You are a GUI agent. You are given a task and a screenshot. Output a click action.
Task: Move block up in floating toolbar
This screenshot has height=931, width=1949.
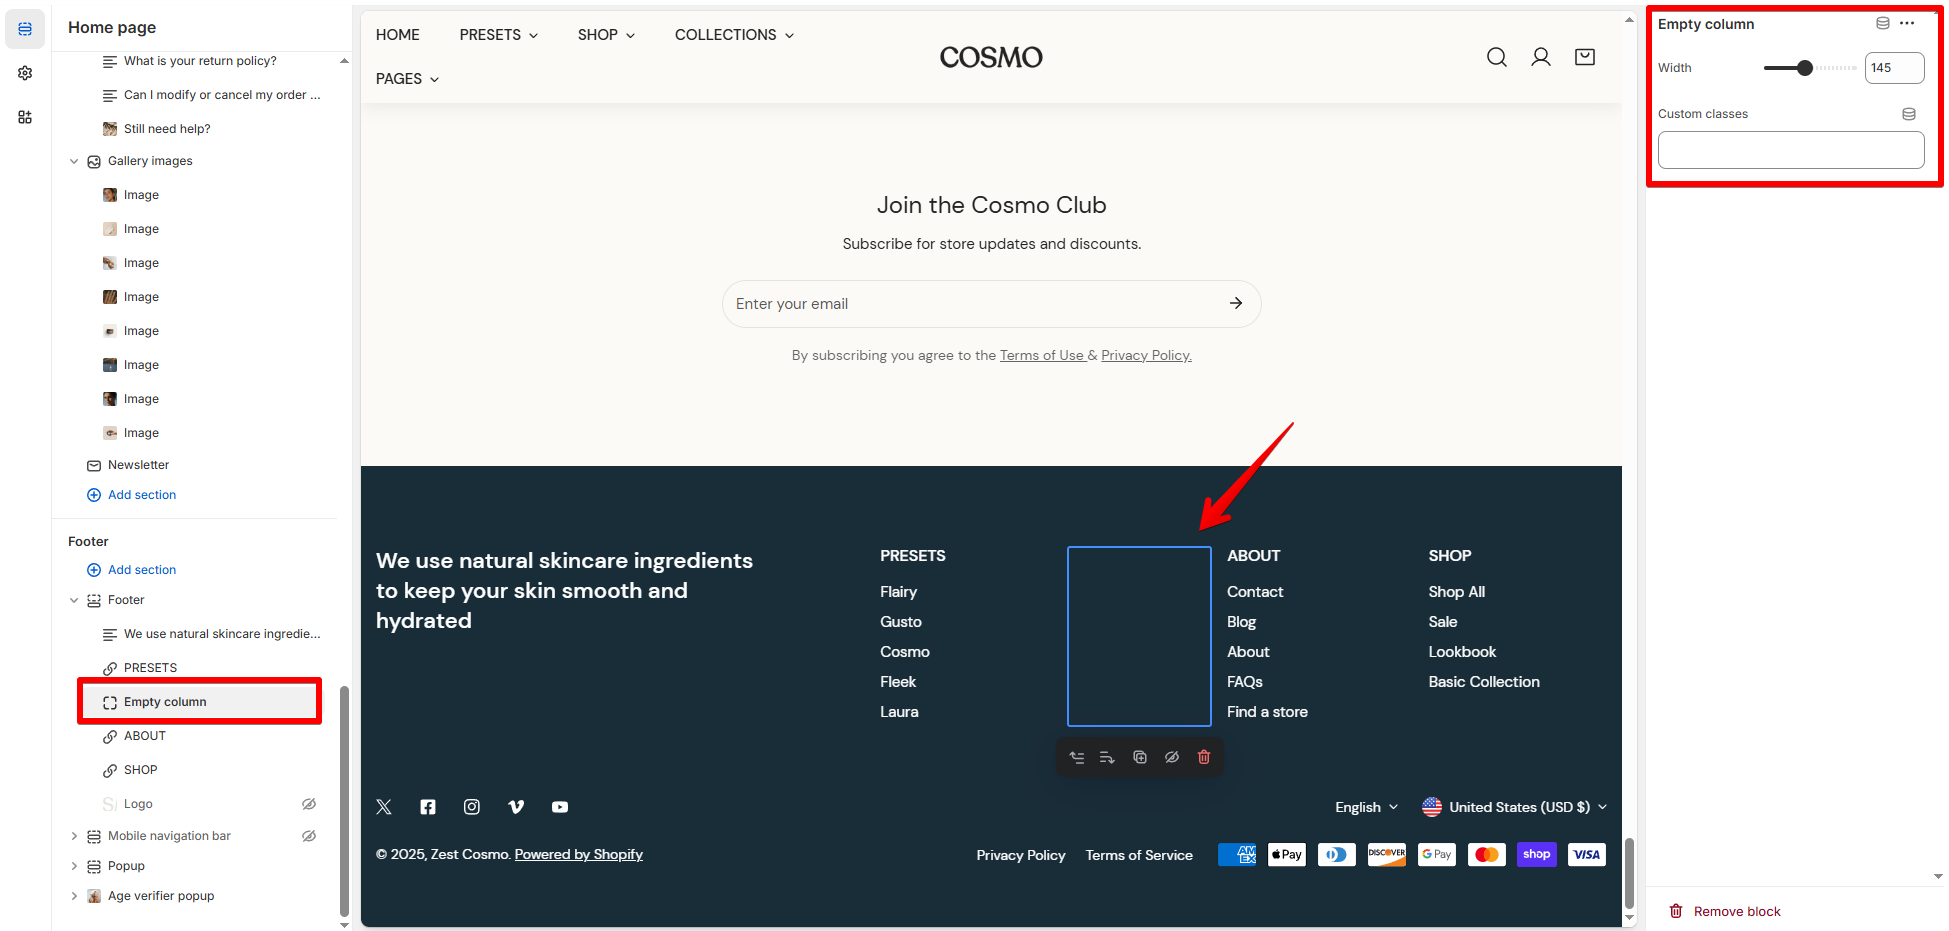(1076, 757)
